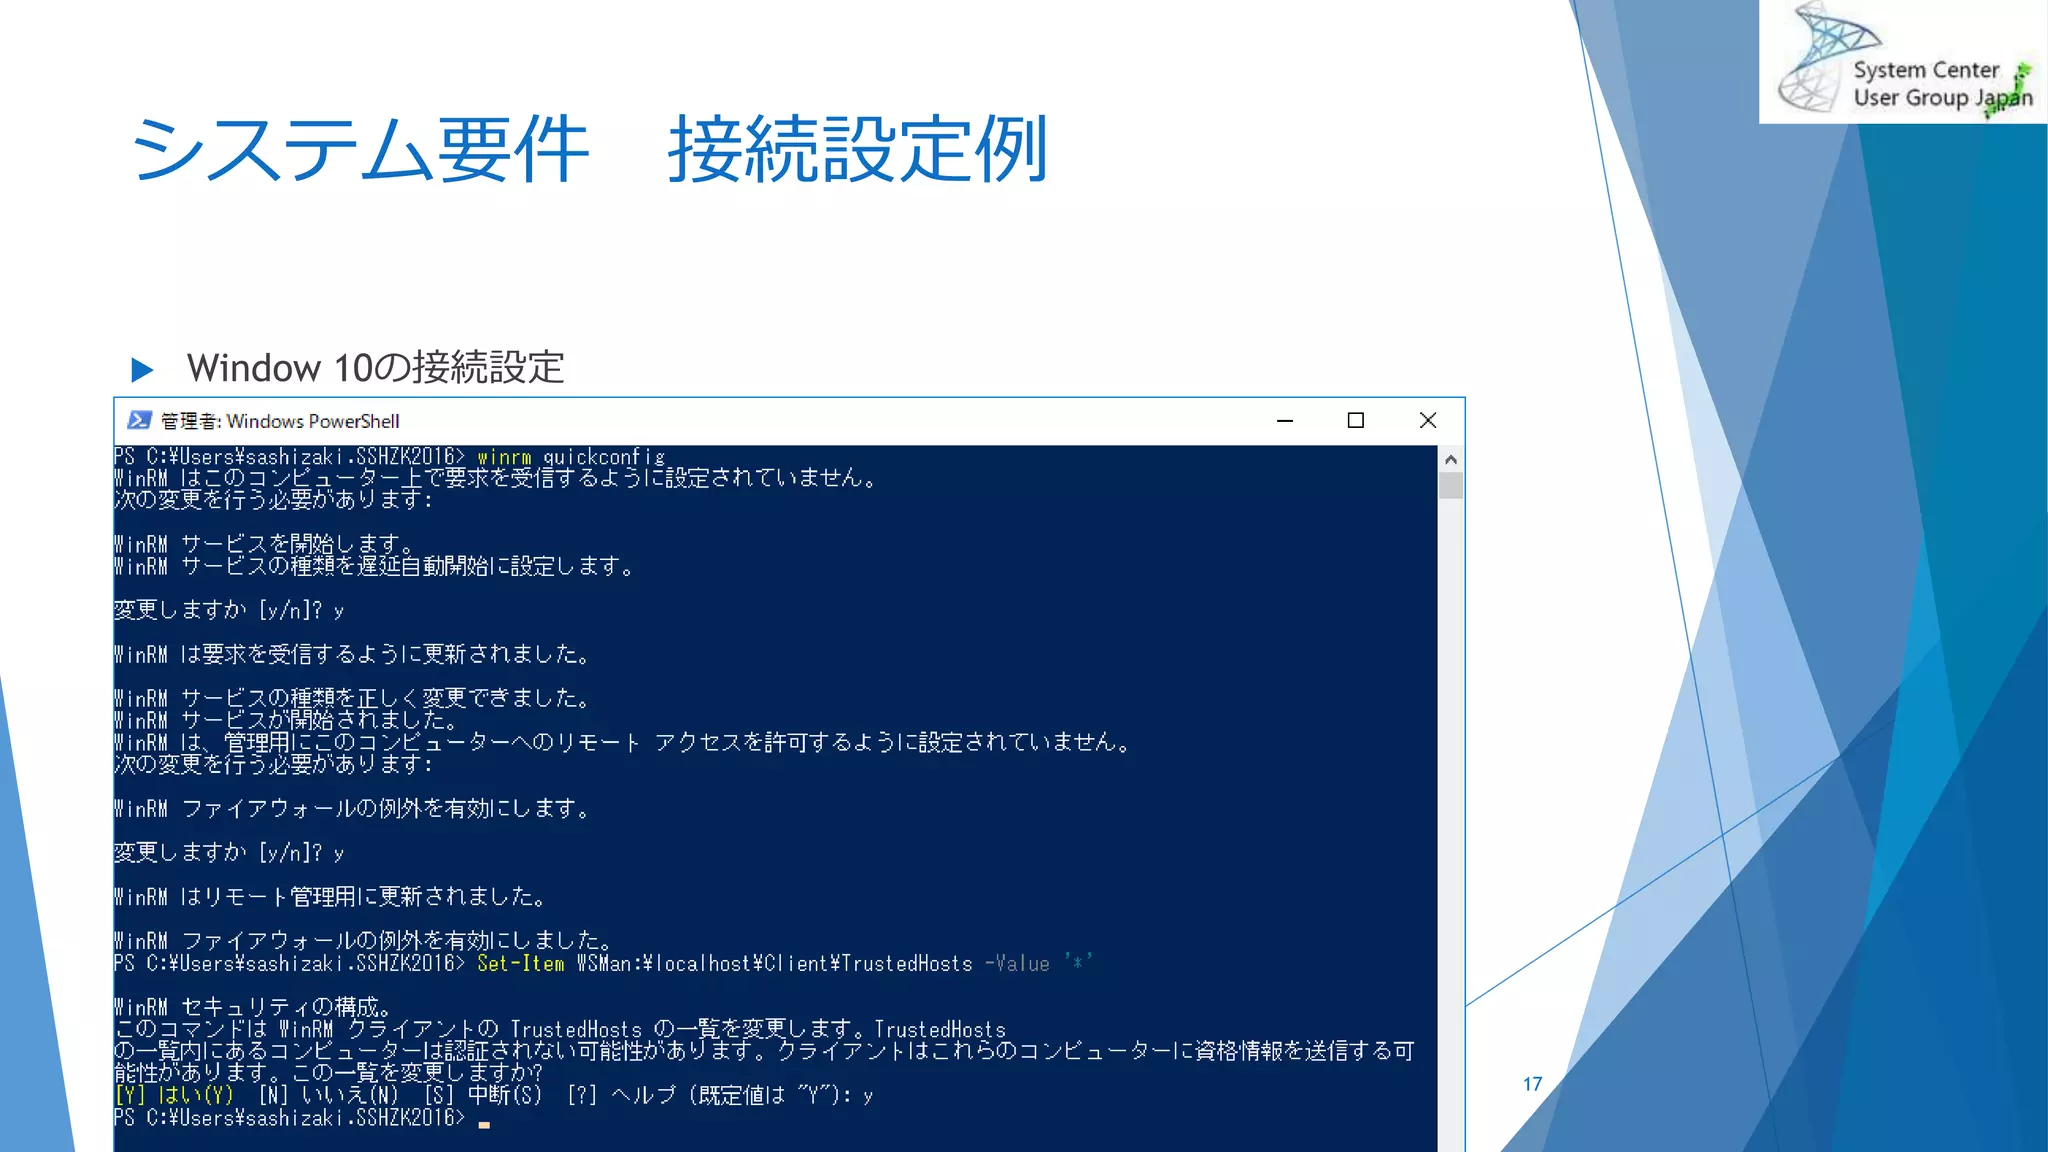Click the slide title 'システム要件 接続設定例'
The height and width of the screenshot is (1152, 2048).
pyautogui.click(x=589, y=150)
